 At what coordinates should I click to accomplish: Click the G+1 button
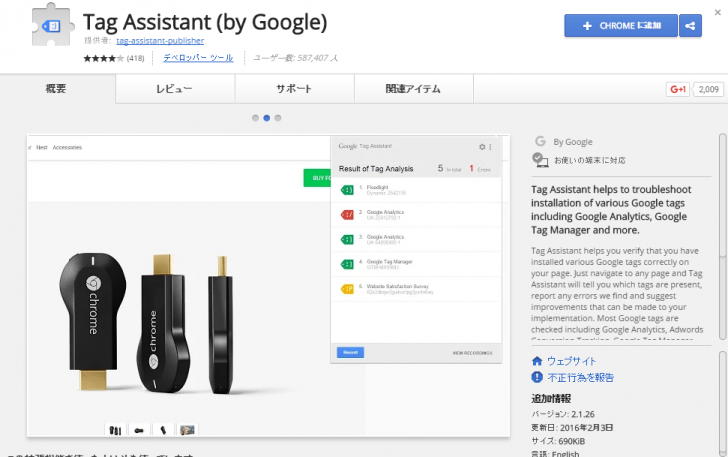[x=677, y=89]
